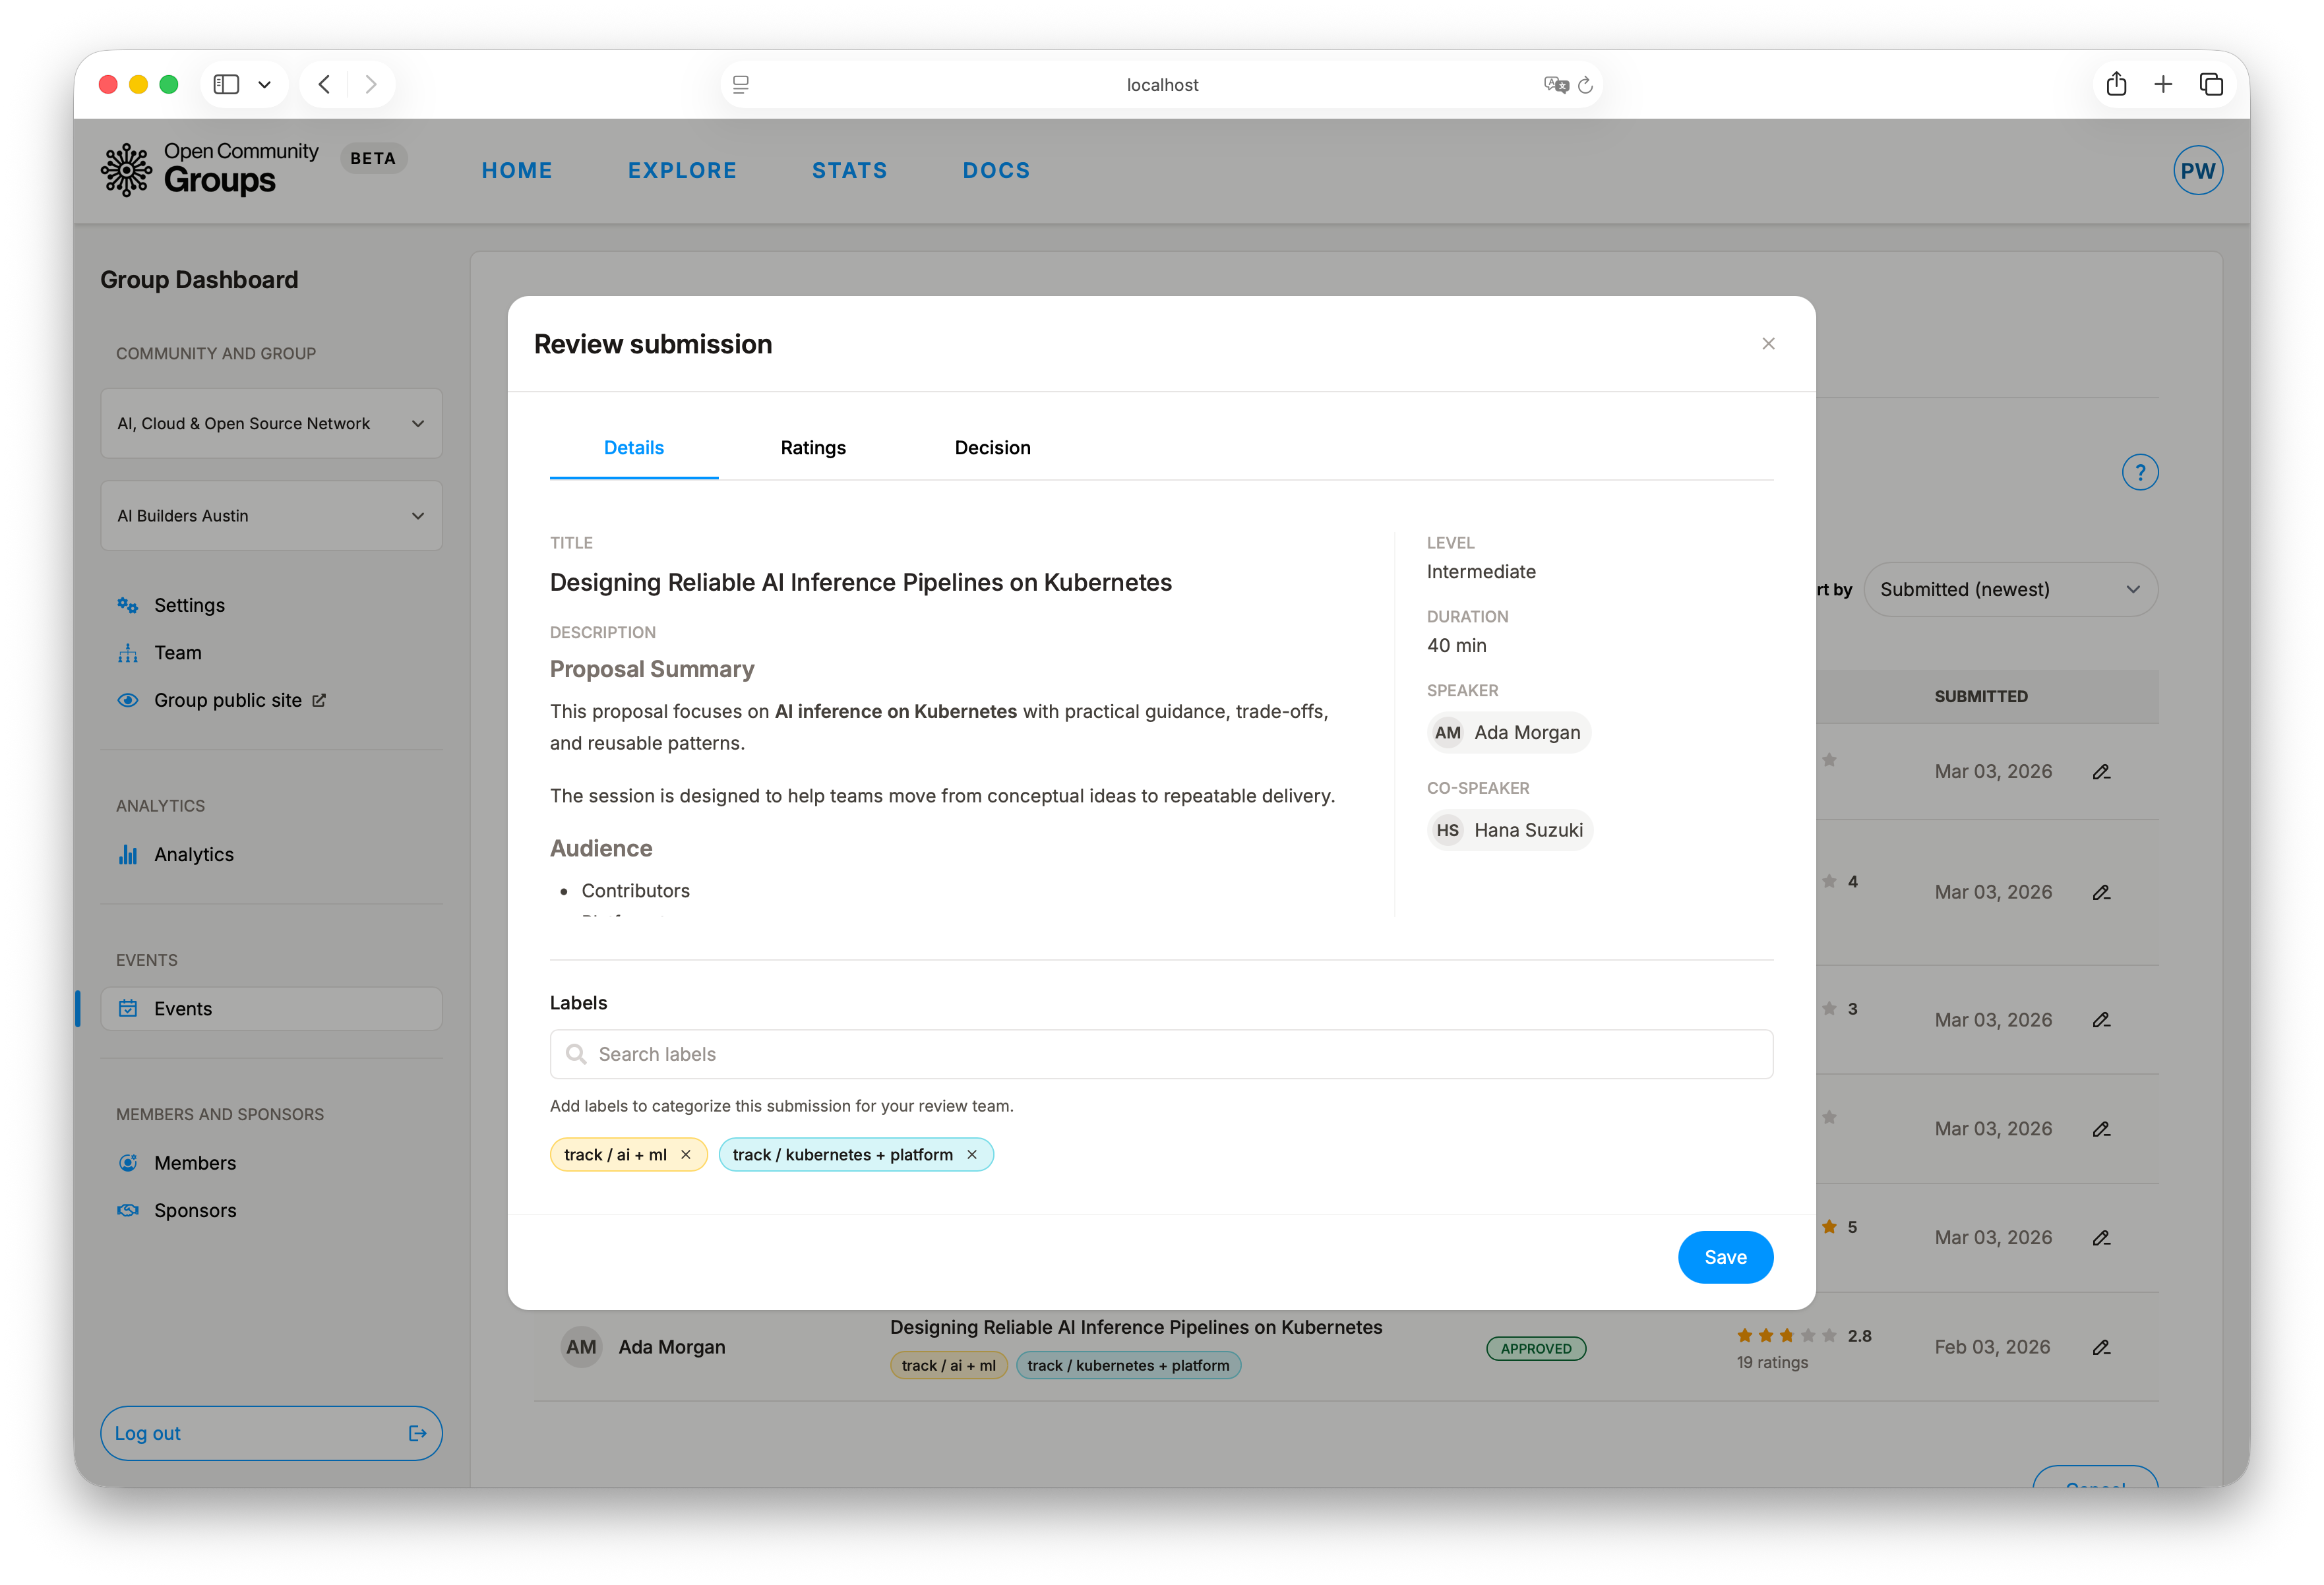Viewport: 2324px width, 1585px height.
Task: Open the Team page in sidebar
Action: point(177,653)
